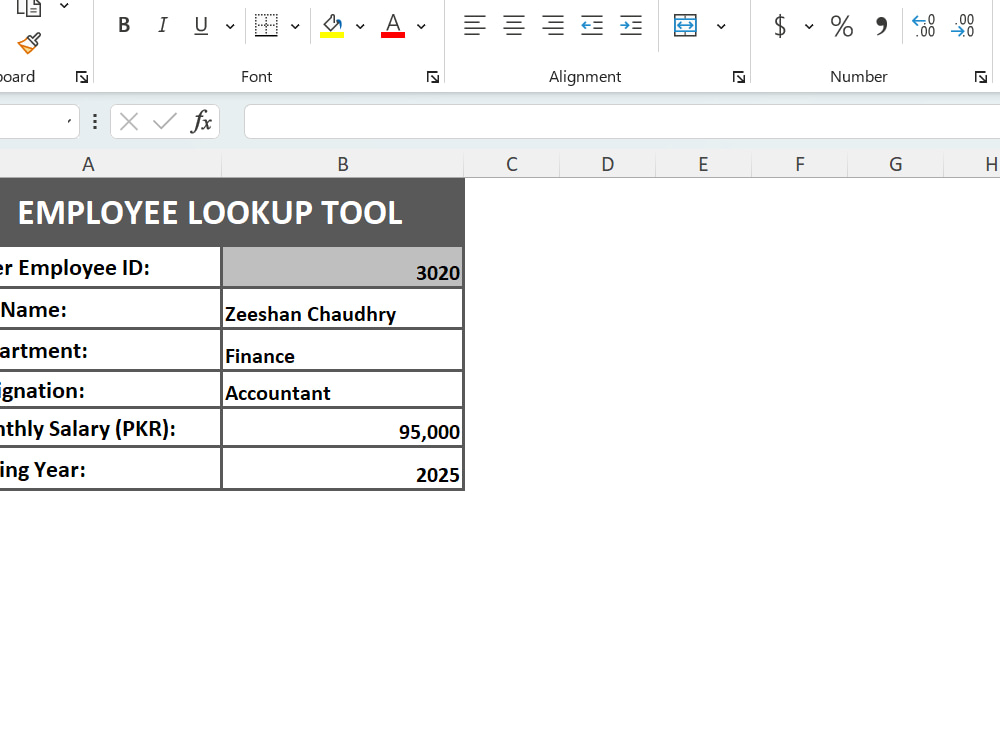Screen dimensions: 1000x750
Task: Click inside the formula bar field
Action: pos(622,121)
